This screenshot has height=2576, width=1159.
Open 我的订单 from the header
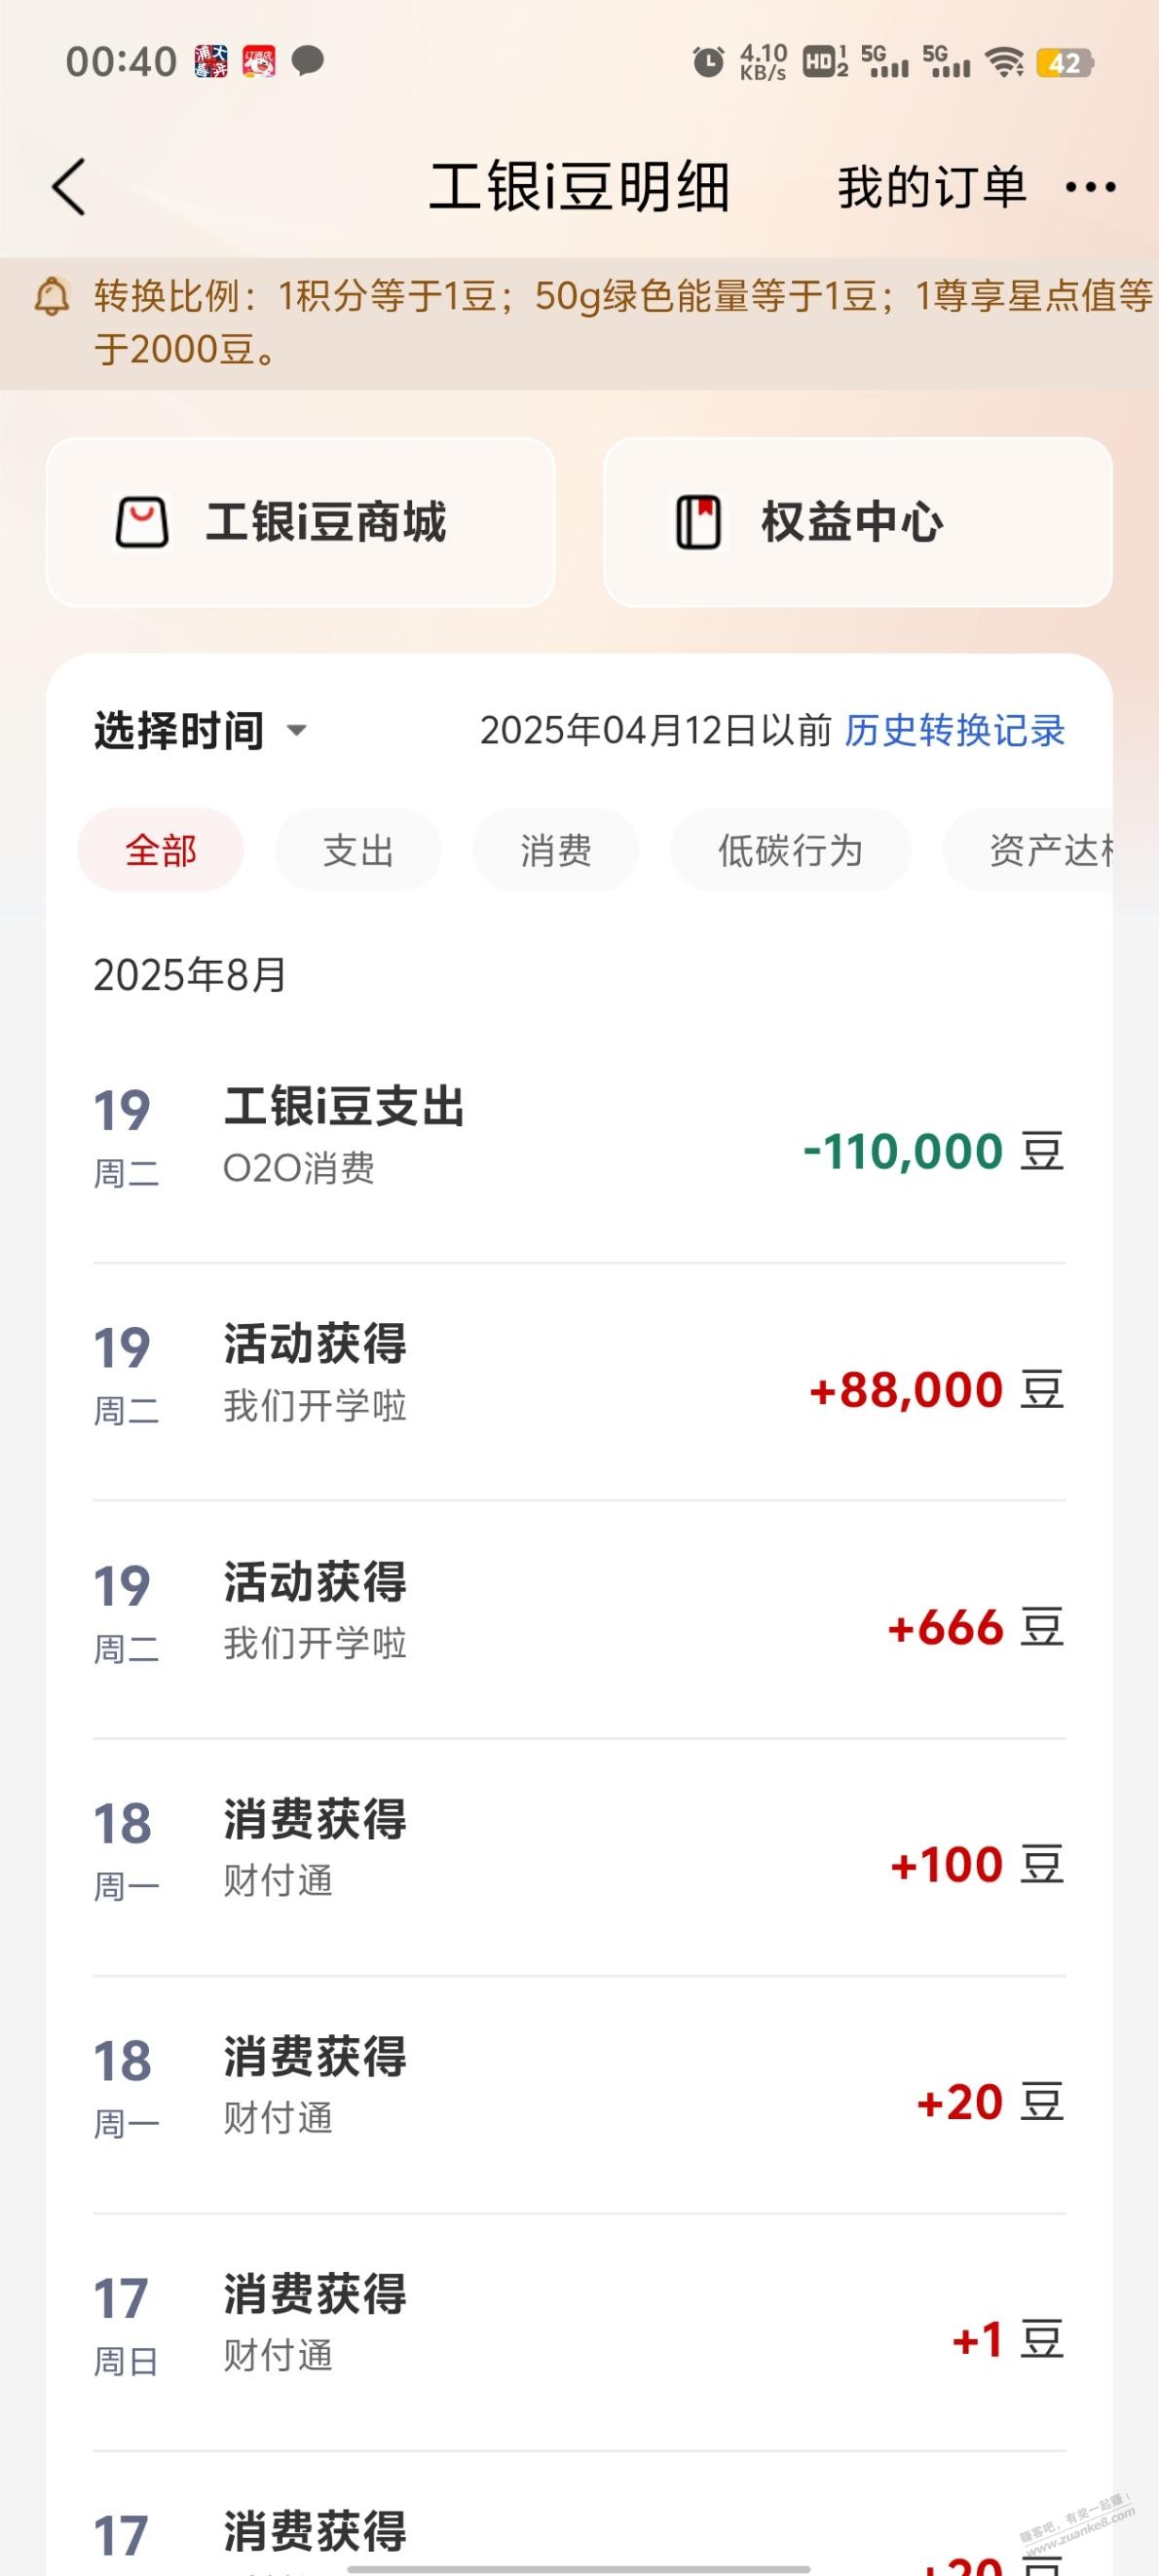(932, 187)
